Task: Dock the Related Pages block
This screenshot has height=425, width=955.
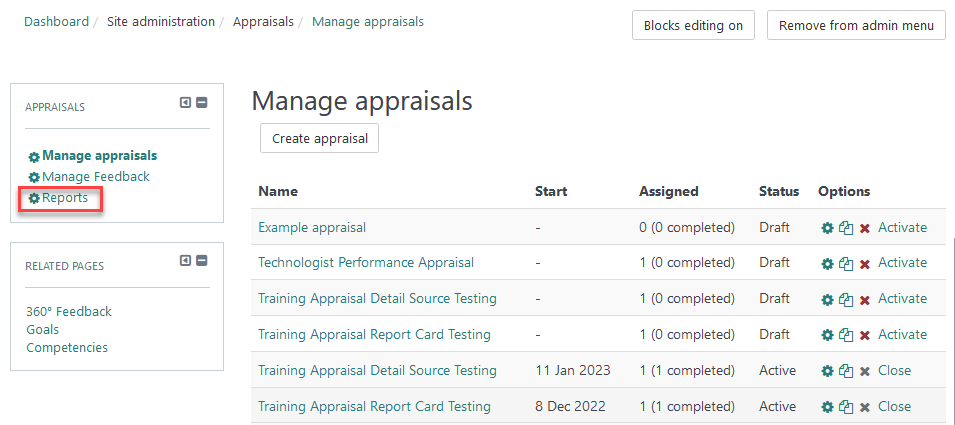Action: [185, 261]
